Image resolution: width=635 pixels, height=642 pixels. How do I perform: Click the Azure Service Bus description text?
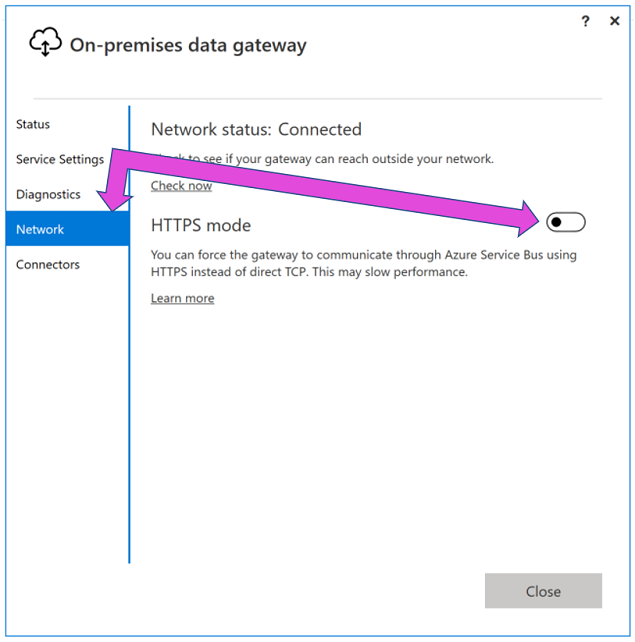[x=364, y=263]
